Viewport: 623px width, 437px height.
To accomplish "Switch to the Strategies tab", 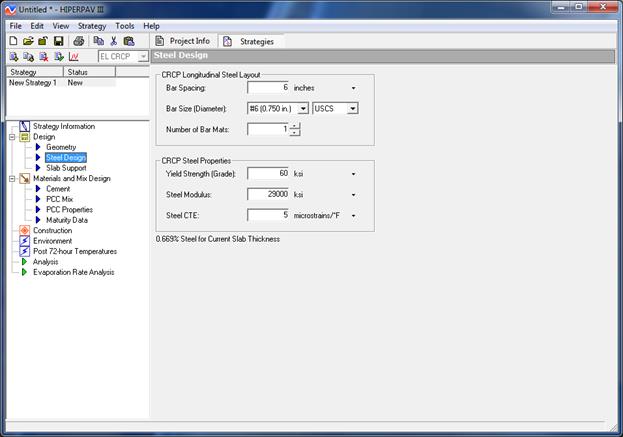I will pos(250,41).
